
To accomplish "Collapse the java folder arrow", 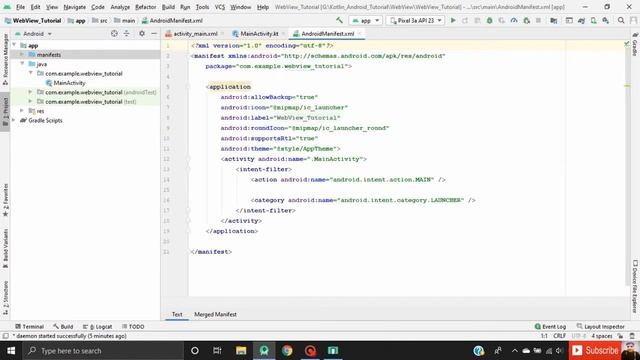I will pyautogui.click(x=22, y=64).
